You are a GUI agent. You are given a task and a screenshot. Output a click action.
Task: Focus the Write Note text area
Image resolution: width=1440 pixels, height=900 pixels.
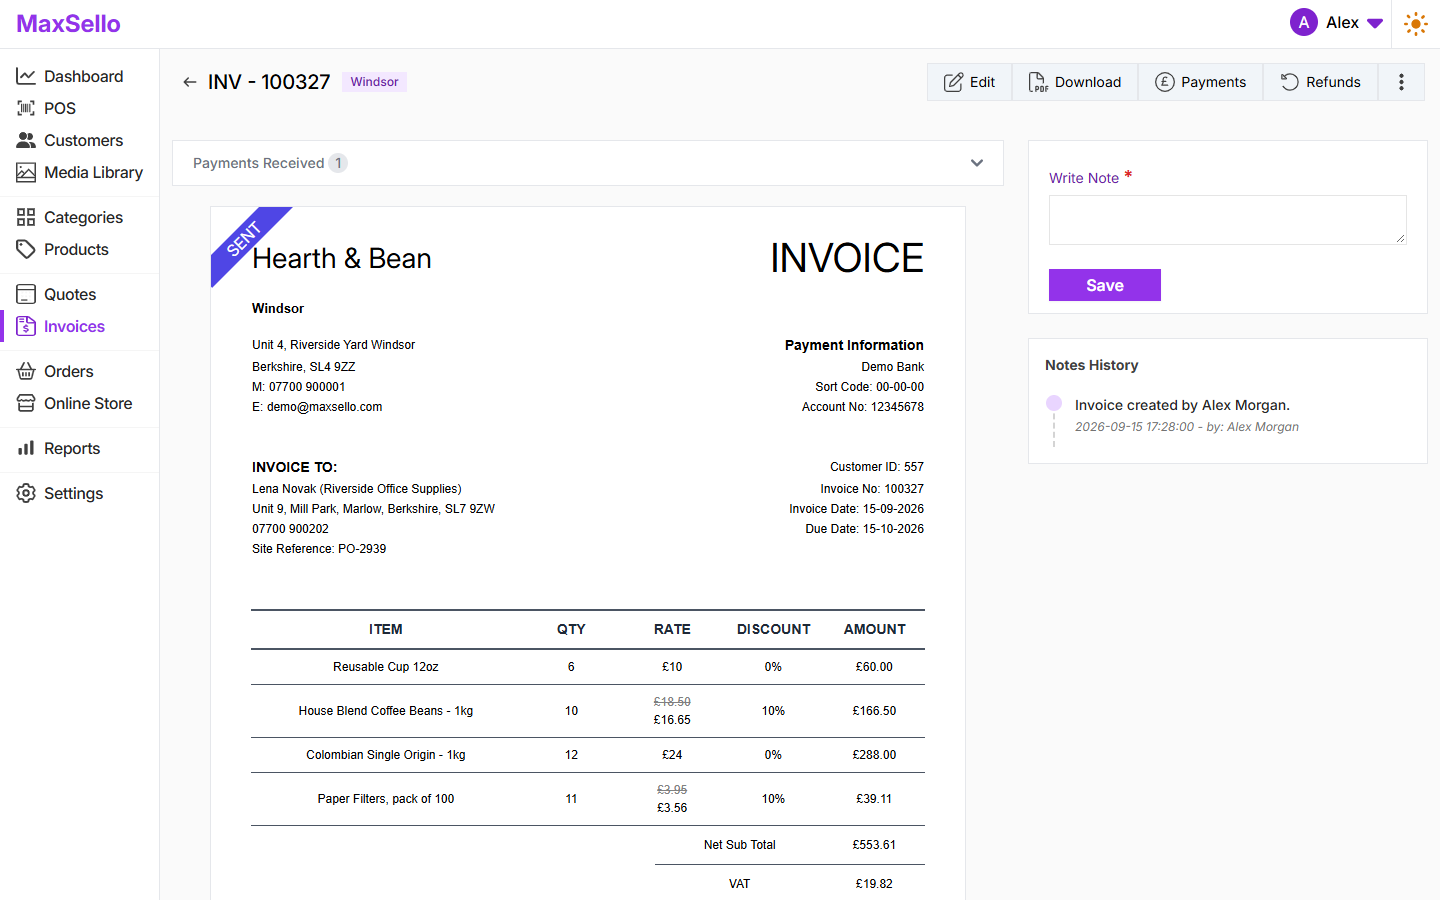click(x=1228, y=220)
